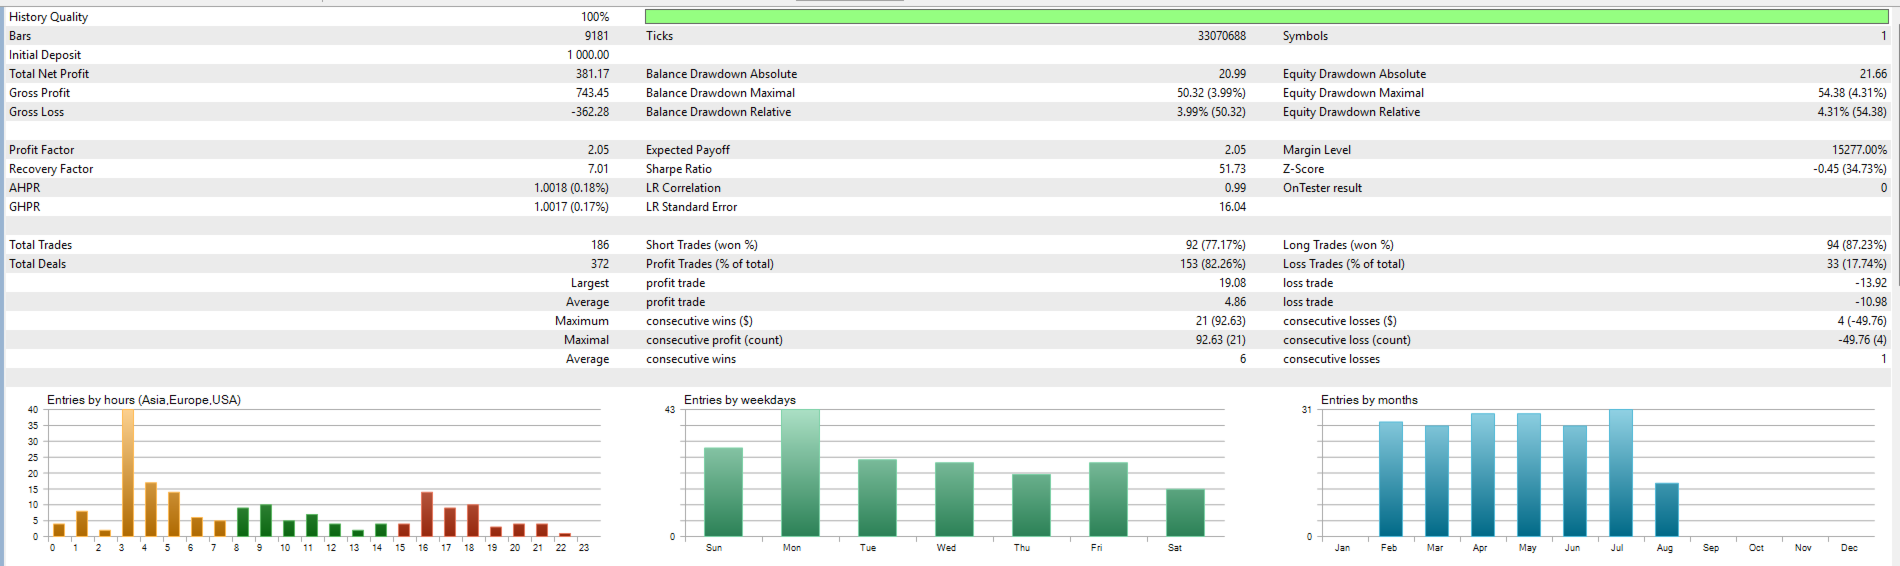The width and height of the screenshot is (1900, 566).
Task: Select the 'Bars' row label
Action: (20, 36)
